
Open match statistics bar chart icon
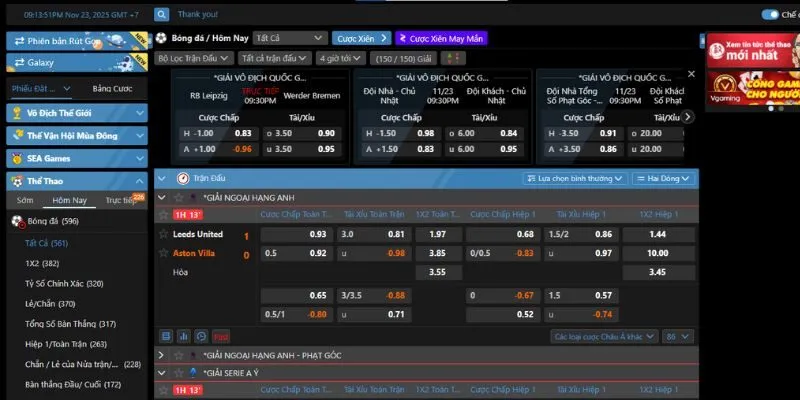tap(185, 337)
